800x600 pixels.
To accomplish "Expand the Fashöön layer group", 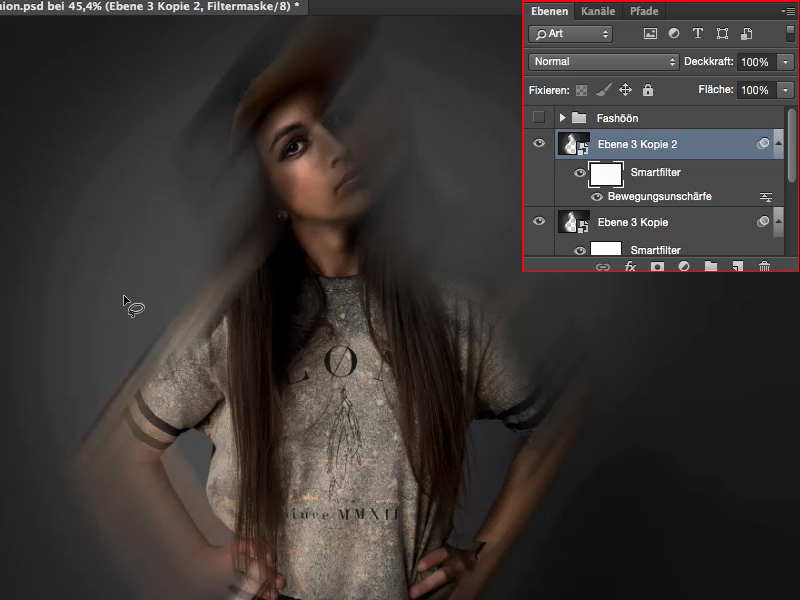I will pyautogui.click(x=561, y=117).
